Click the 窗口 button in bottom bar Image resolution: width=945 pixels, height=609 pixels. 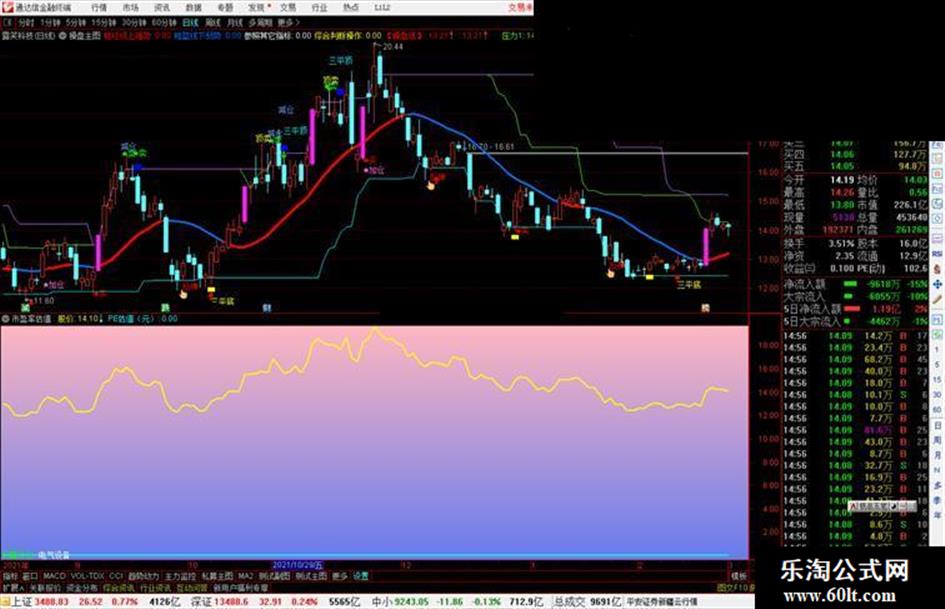tap(30, 576)
